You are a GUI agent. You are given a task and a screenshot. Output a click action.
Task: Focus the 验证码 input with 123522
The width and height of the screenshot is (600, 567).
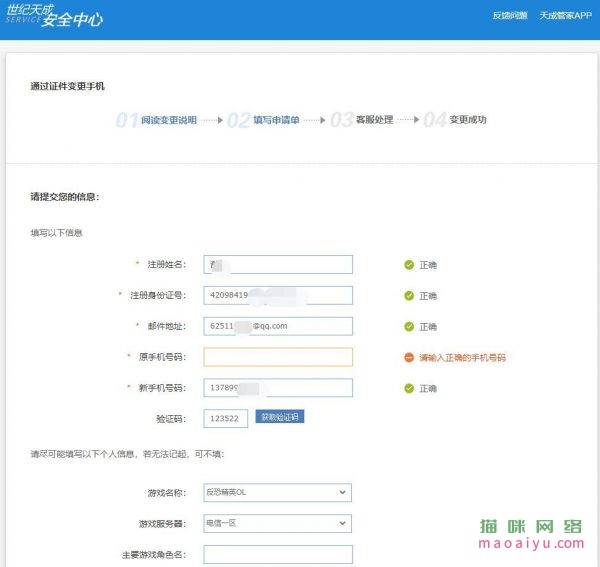(225, 418)
